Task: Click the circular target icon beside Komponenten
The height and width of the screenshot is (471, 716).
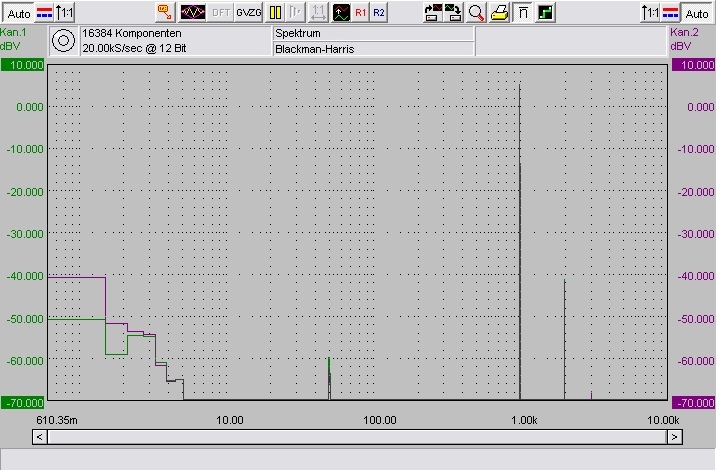Action: (63, 40)
